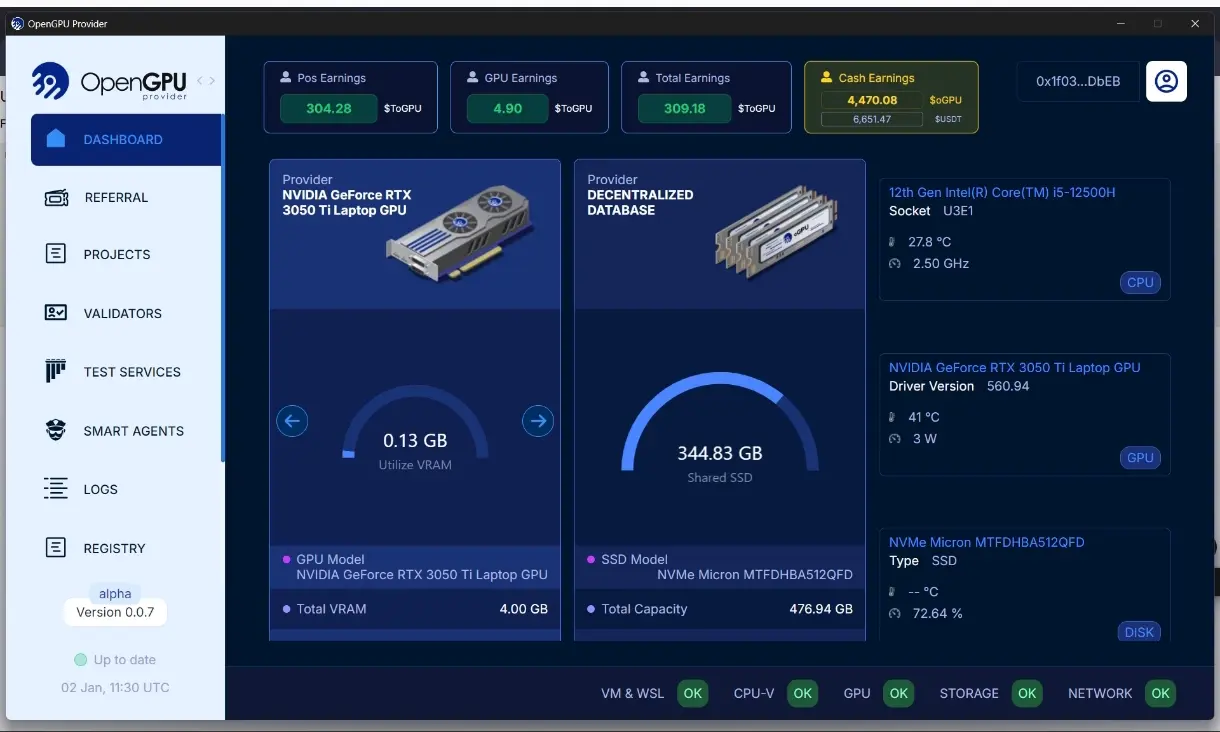This screenshot has height=732, width=1220.
Task: Open the user profile icon
Action: coord(1166,81)
